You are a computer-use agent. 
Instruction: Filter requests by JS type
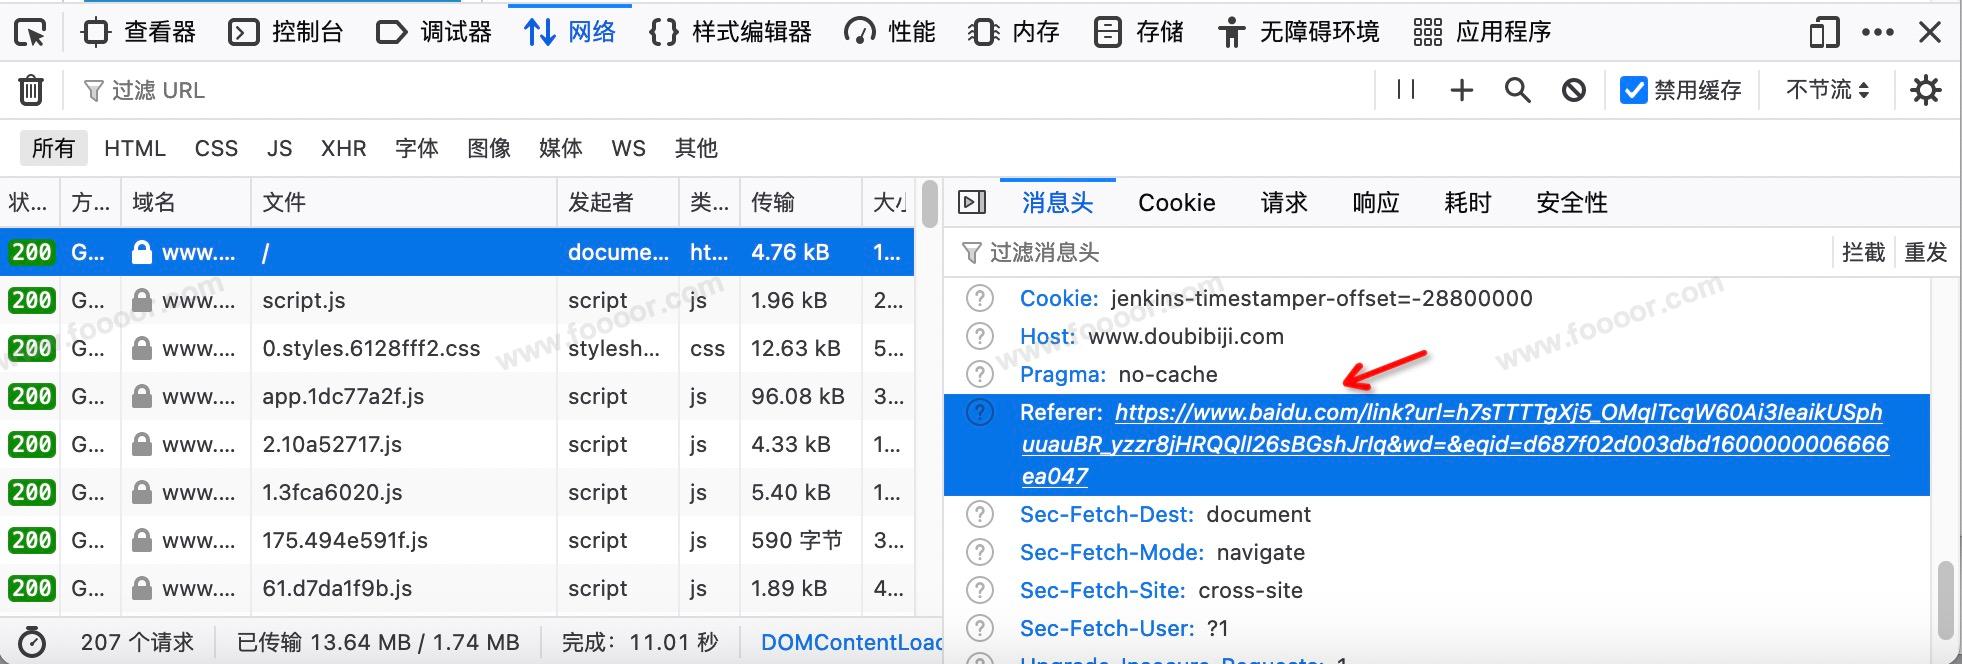click(279, 149)
